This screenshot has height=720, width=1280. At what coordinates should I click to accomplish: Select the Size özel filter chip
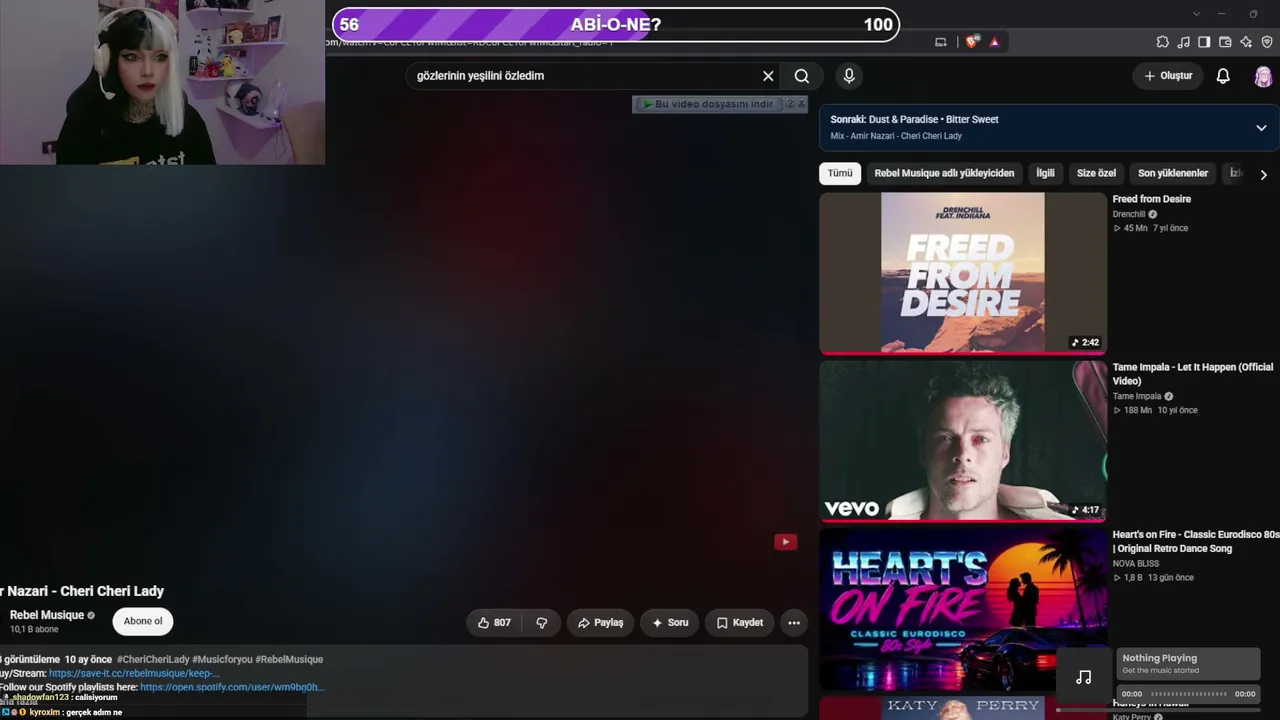pyautogui.click(x=1096, y=173)
